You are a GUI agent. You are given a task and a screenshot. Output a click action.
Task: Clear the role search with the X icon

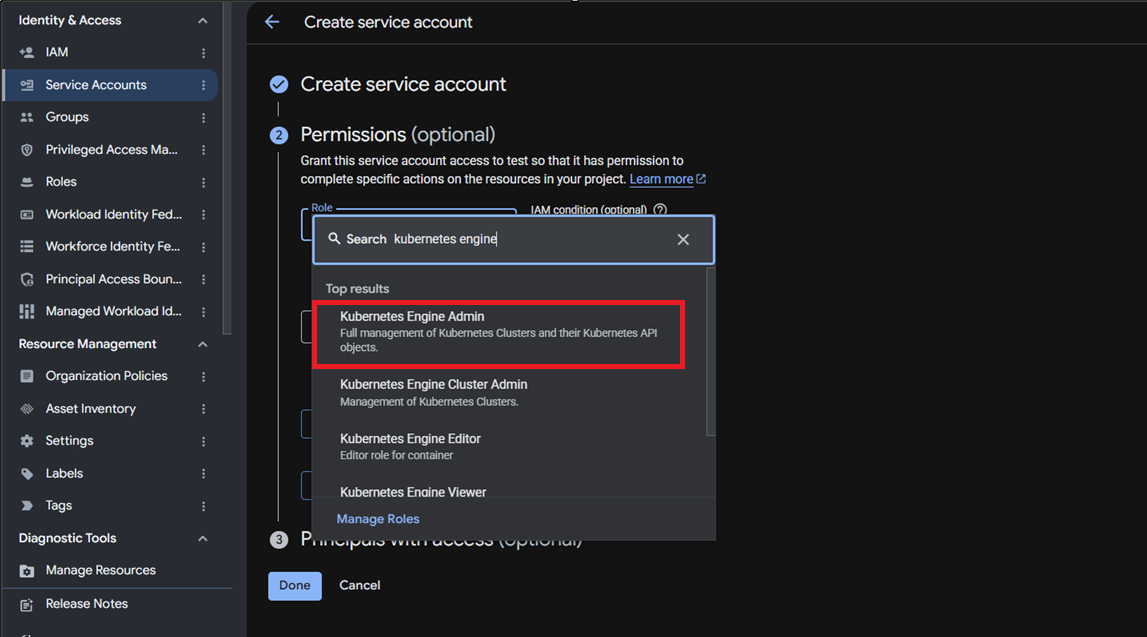tap(683, 239)
